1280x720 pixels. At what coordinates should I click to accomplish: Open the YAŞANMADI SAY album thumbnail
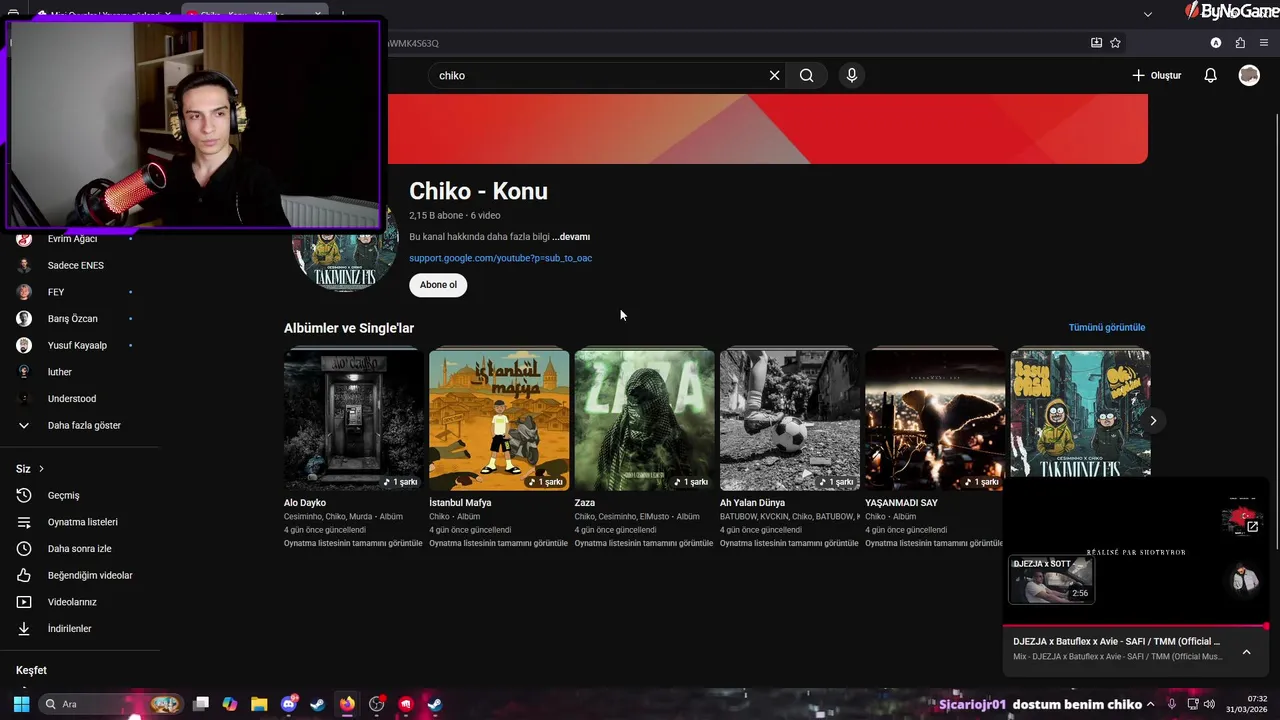(935, 420)
